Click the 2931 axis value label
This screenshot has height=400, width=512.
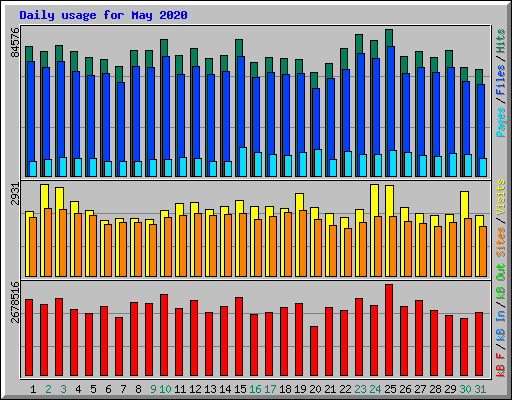coord(15,194)
